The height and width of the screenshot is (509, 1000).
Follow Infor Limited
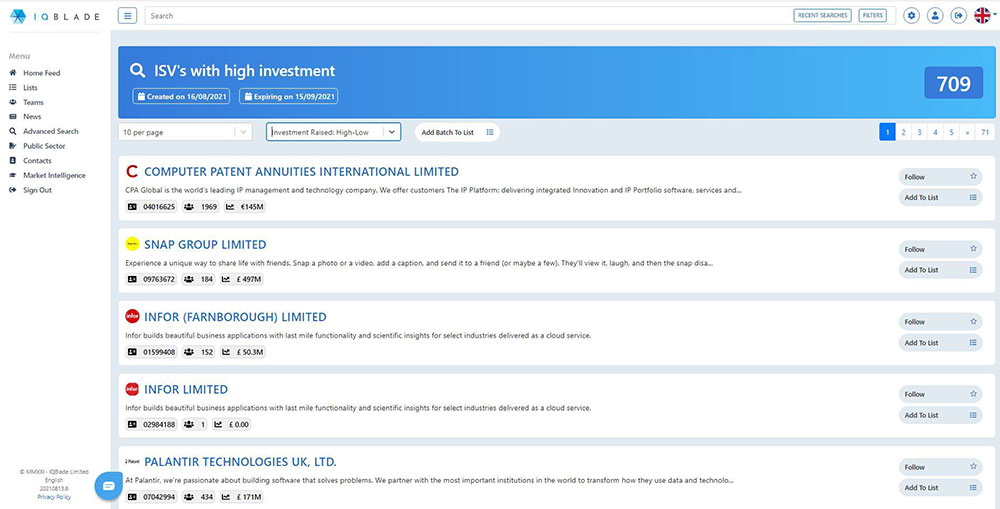[940, 394]
